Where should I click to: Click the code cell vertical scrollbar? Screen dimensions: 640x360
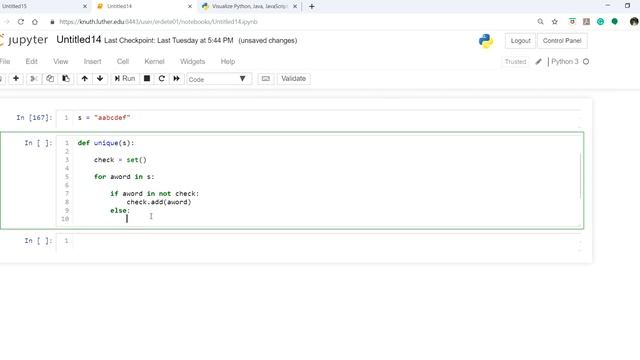pos(580,176)
